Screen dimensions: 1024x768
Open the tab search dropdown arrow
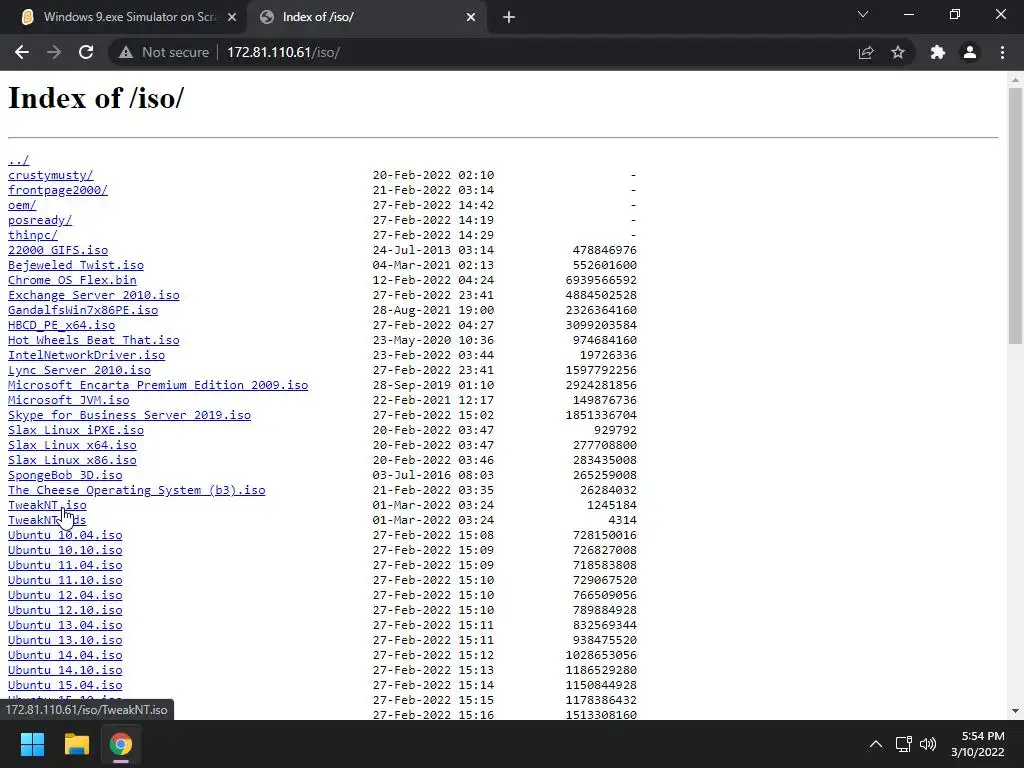click(863, 14)
